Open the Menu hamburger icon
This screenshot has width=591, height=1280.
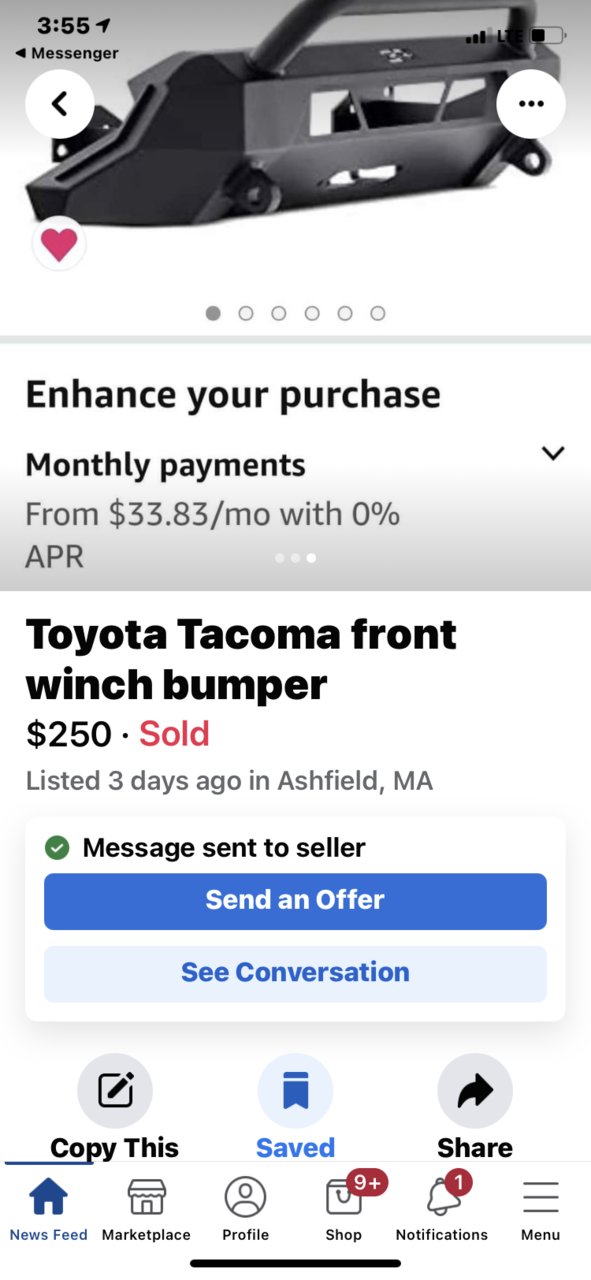pyautogui.click(x=541, y=1209)
